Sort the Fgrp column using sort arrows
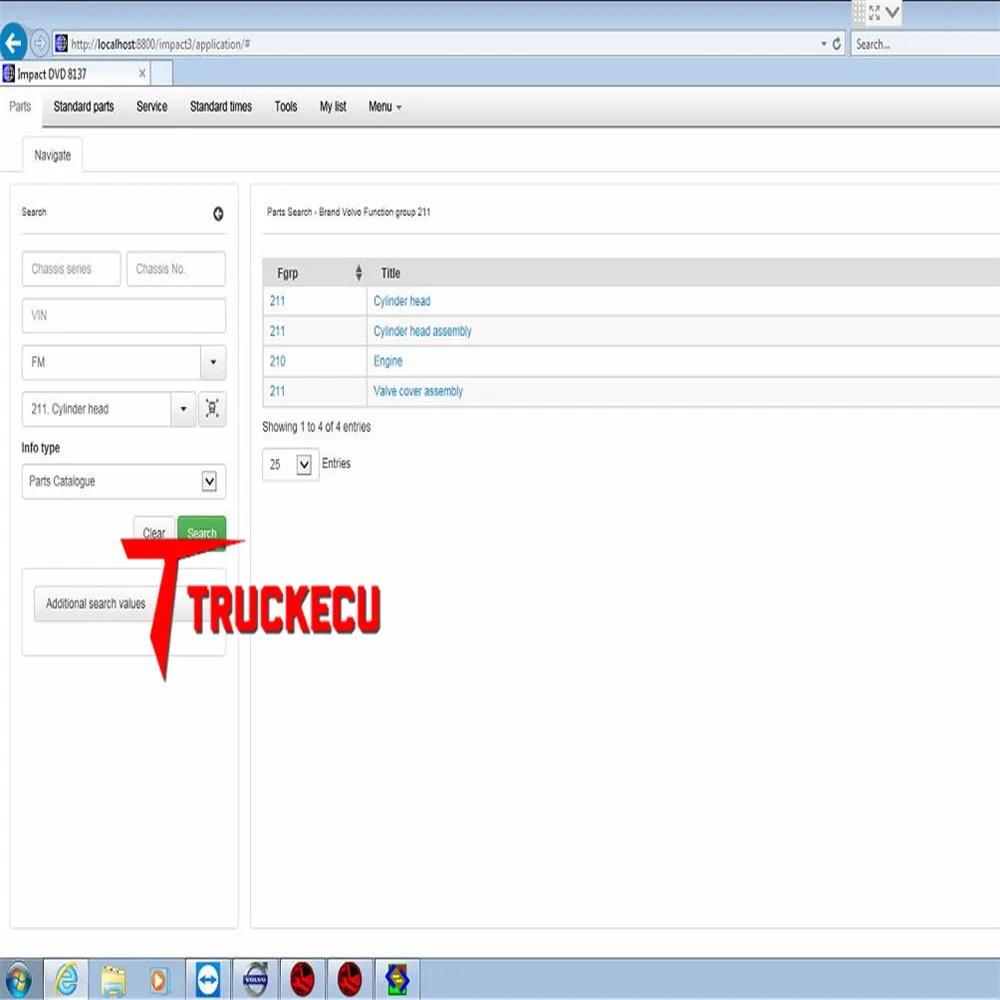1000x1000 pixels. coord(358,273)
